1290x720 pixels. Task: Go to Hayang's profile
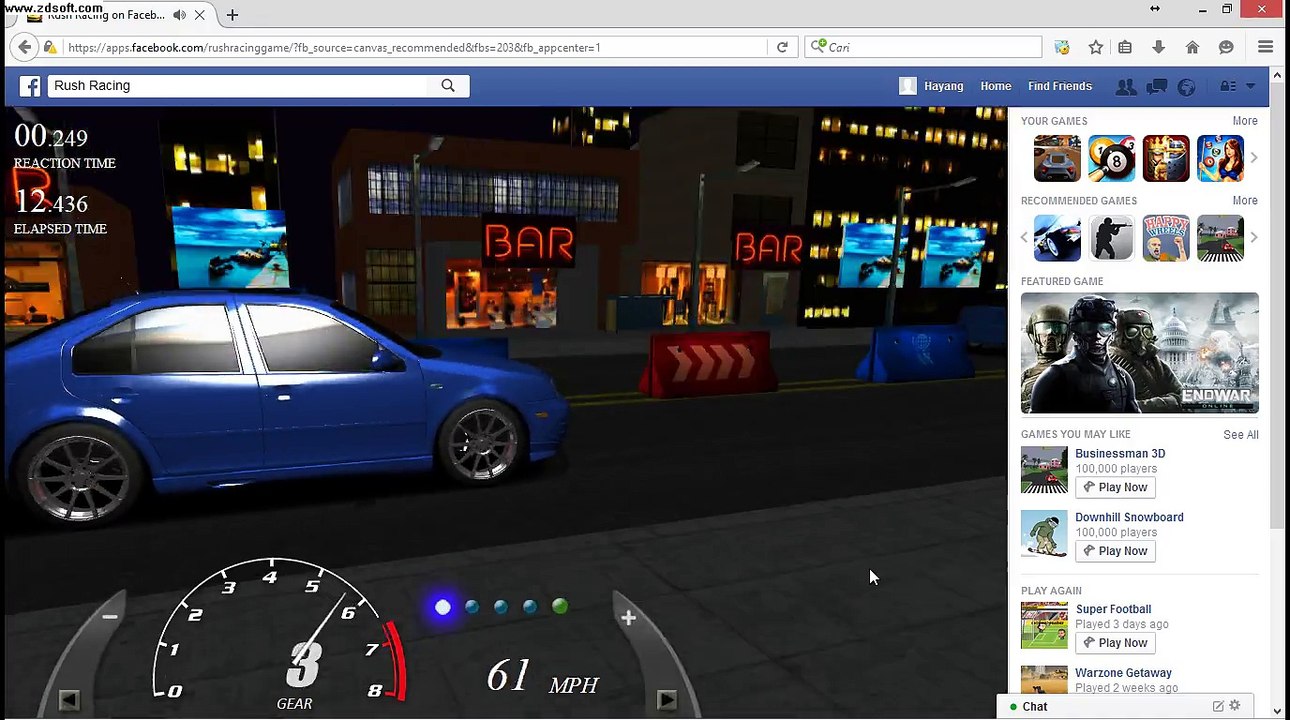pos(943,86)
